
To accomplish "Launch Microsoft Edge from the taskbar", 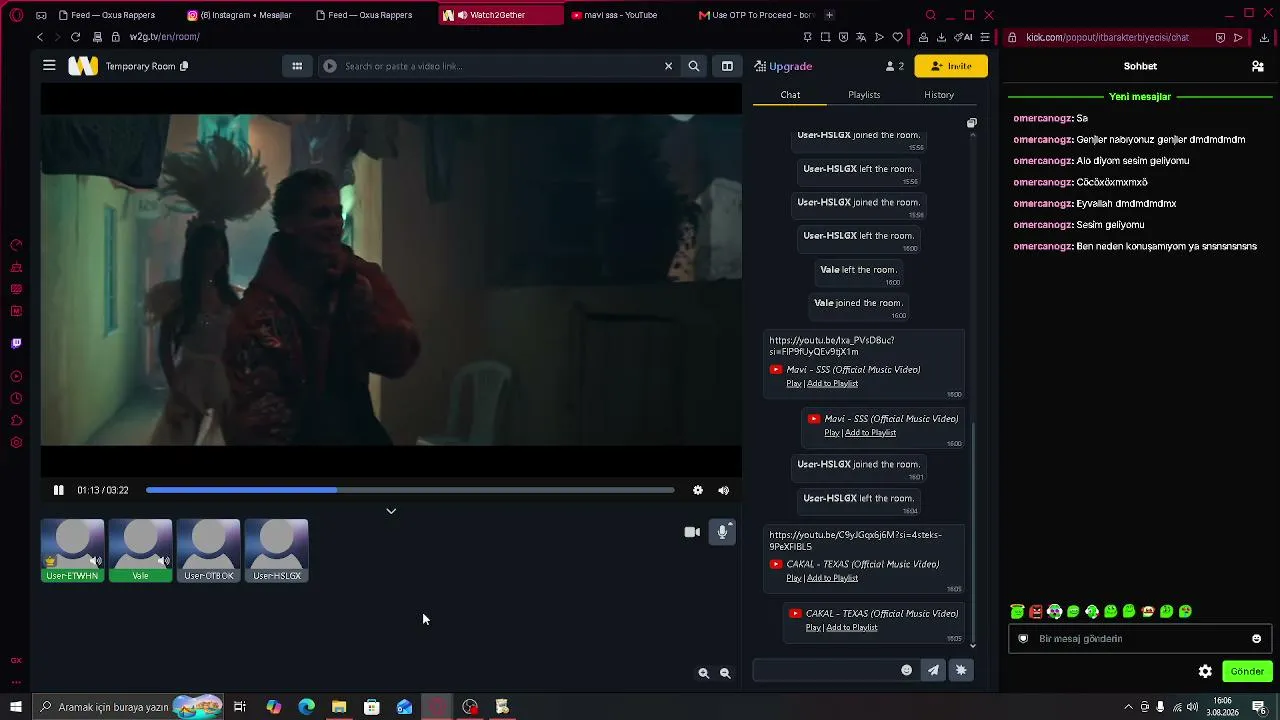I will tap(306, 707).
